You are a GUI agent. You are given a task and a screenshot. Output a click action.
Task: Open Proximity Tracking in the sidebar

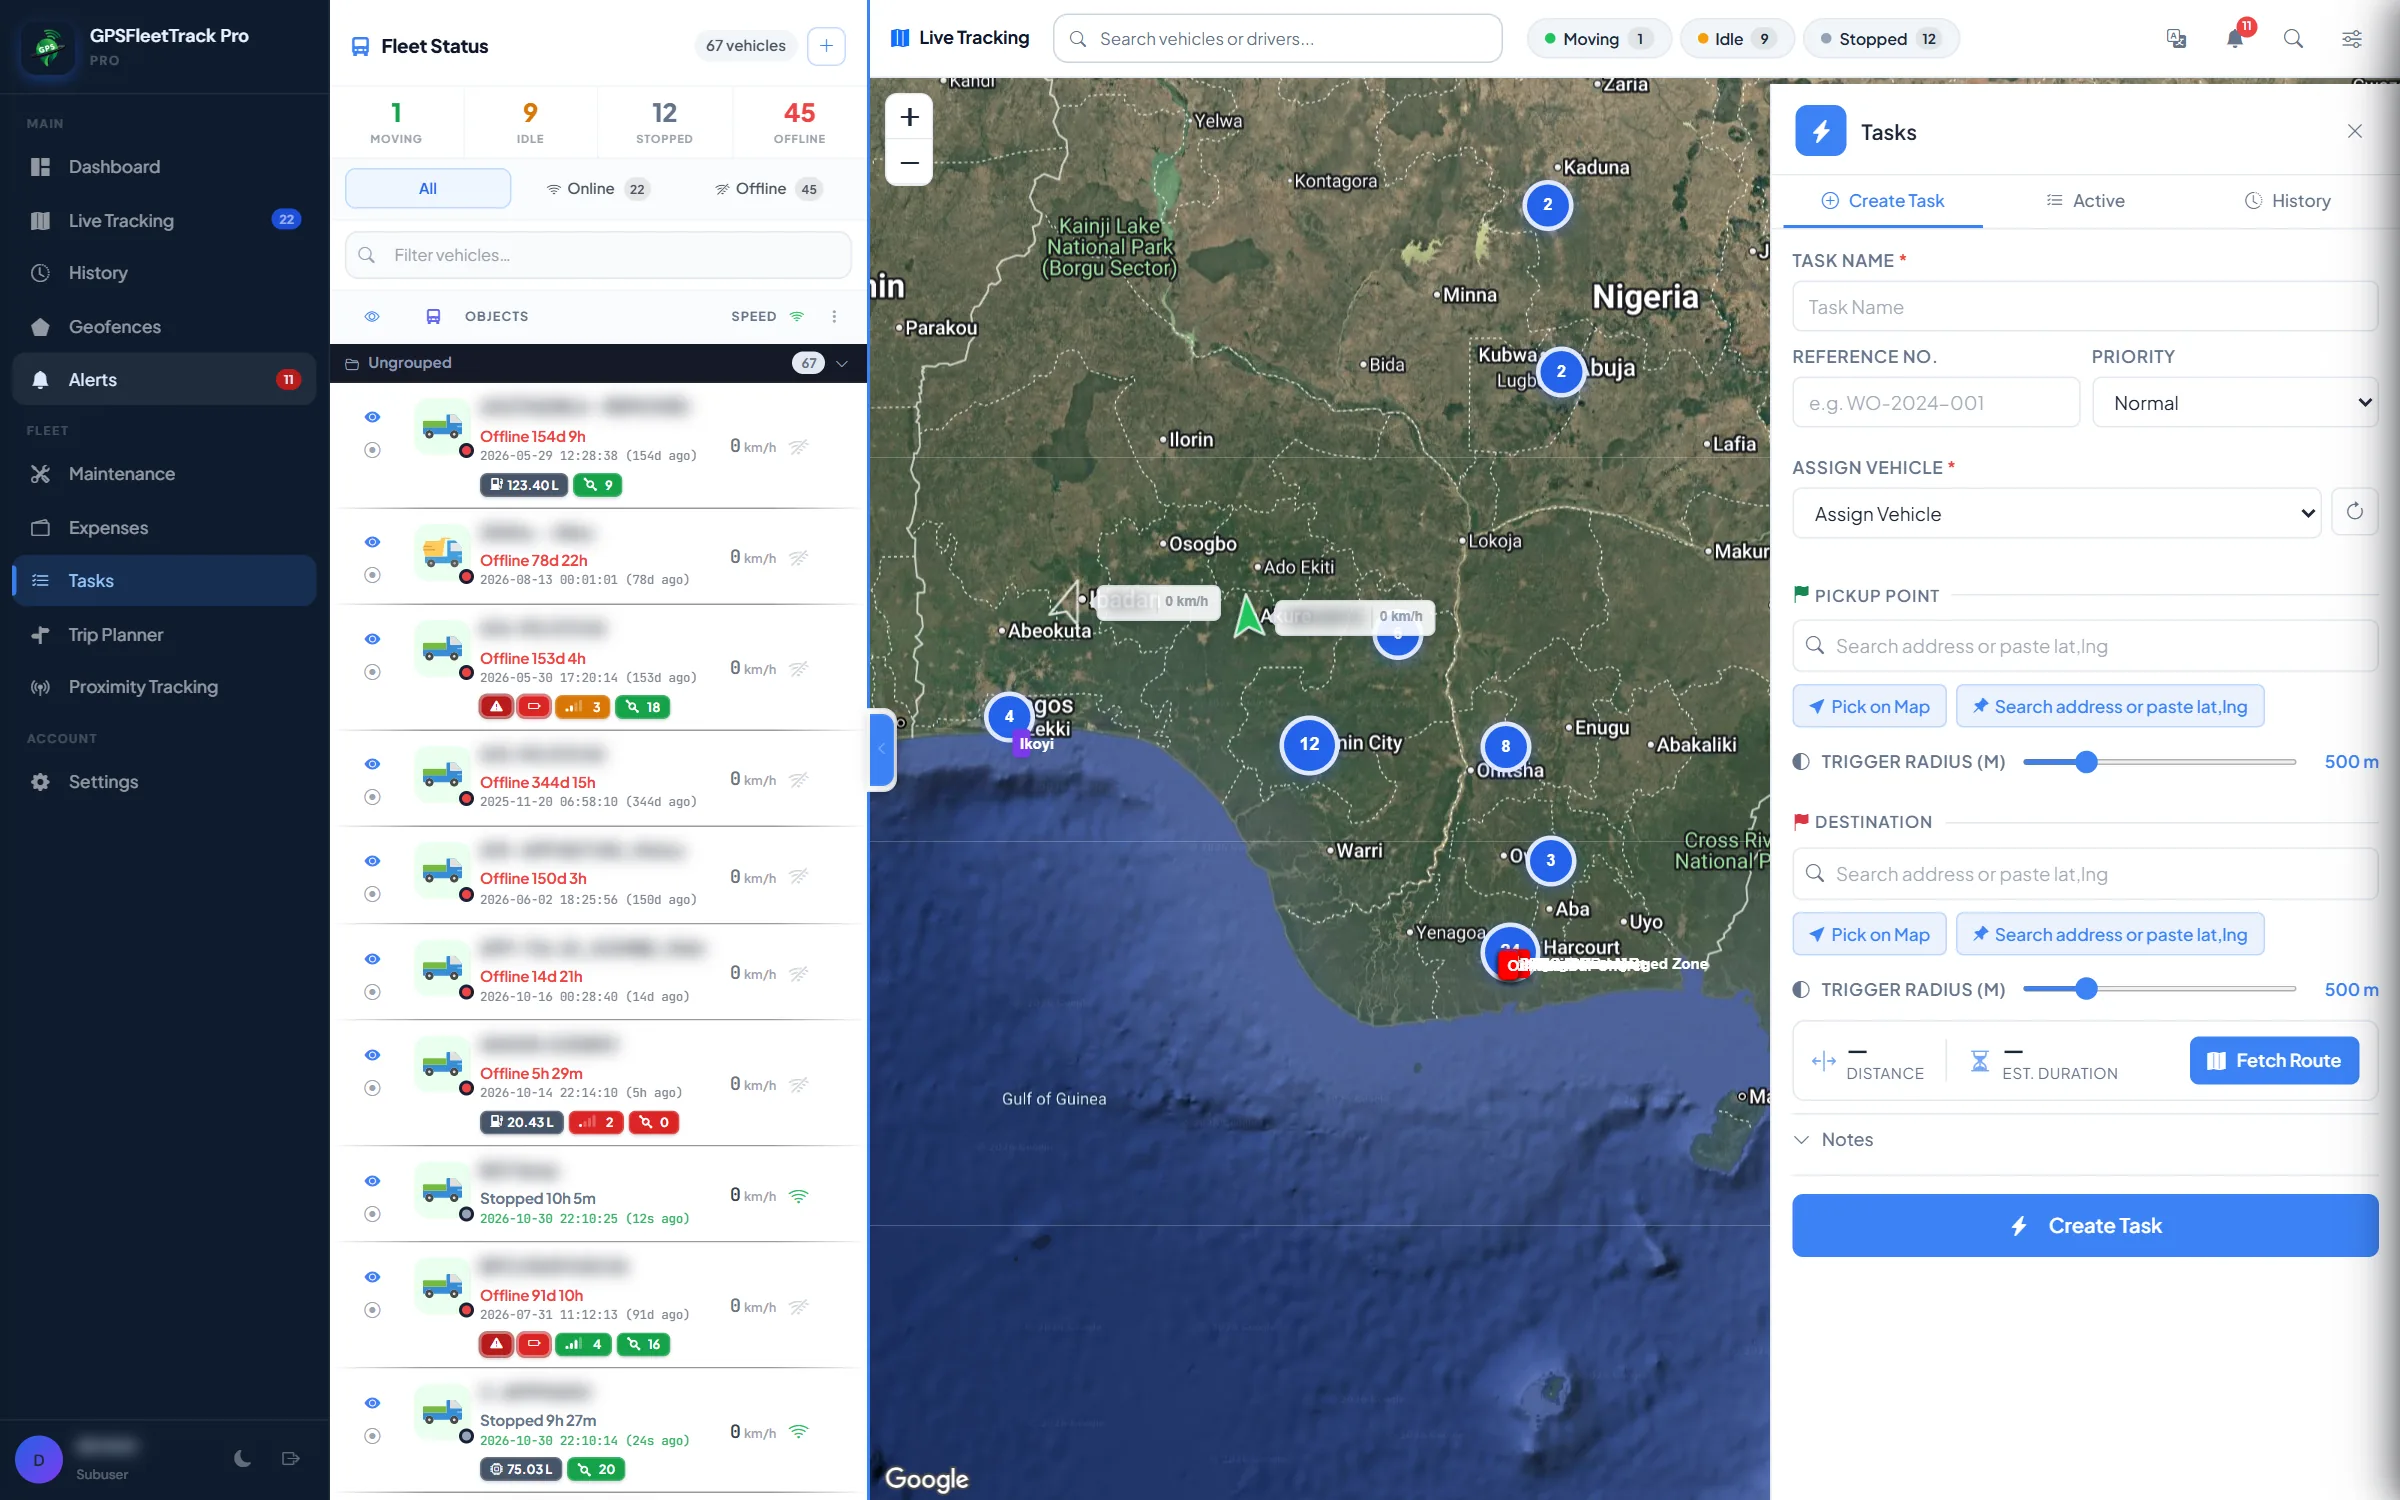click(165, 687)
